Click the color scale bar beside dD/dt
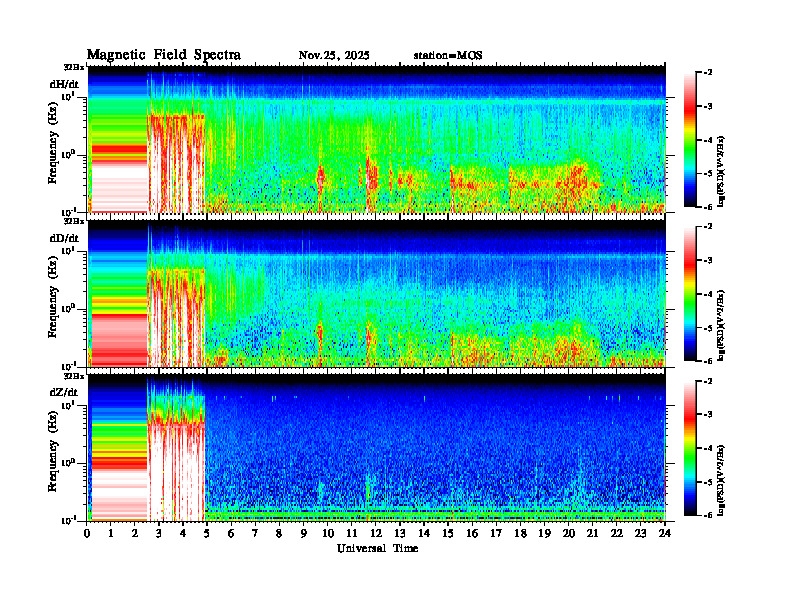 pyautogui.click(x=689, y=294)
